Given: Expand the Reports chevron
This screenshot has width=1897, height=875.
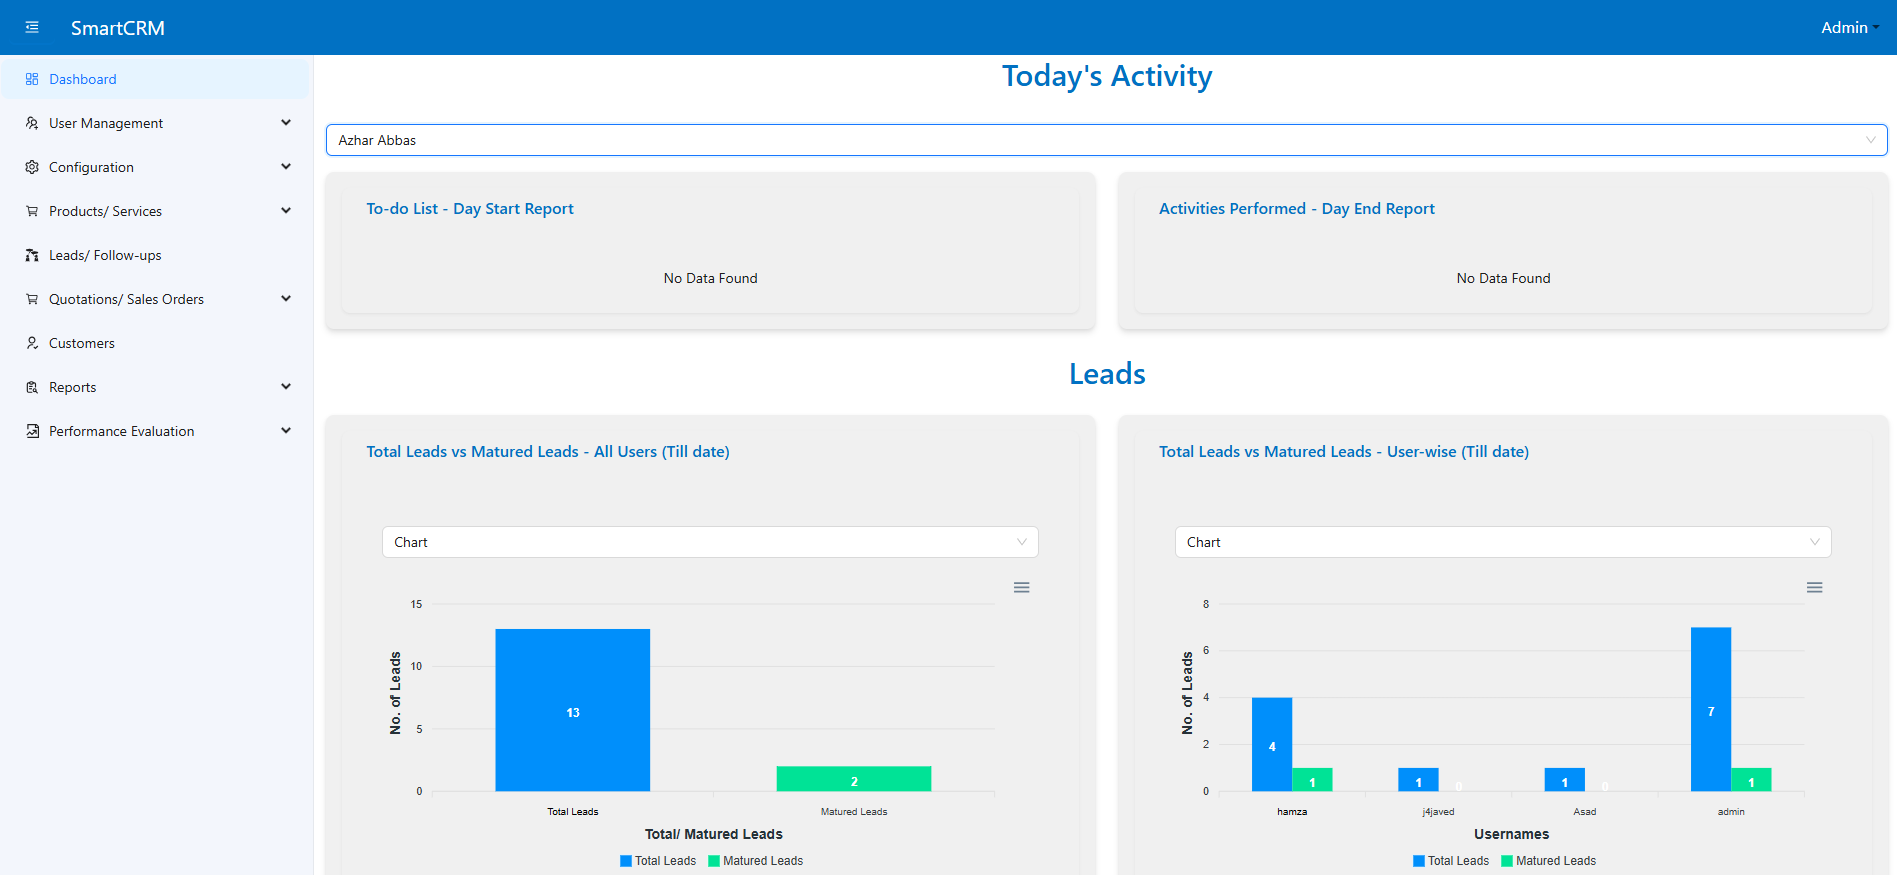Looking at the screenshot, I should point(286,387).
